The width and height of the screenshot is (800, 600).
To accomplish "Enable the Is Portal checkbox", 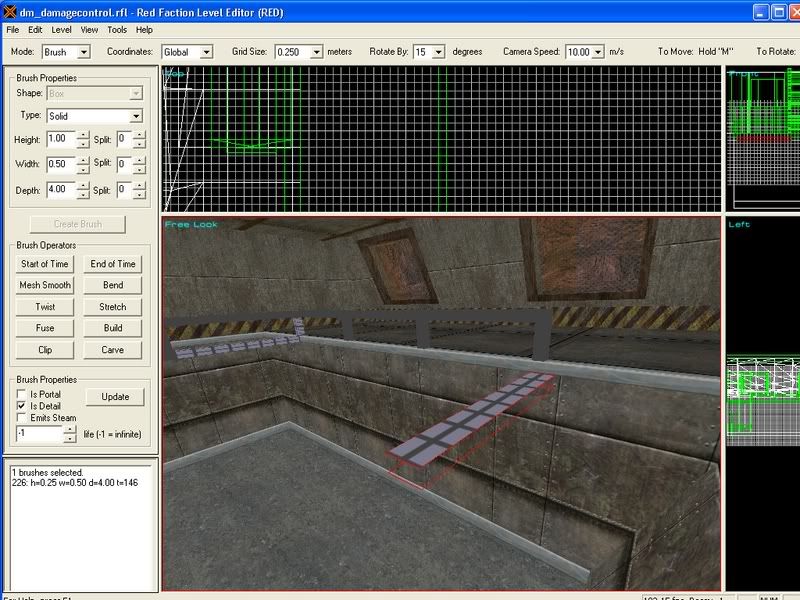I will (21, 394).
